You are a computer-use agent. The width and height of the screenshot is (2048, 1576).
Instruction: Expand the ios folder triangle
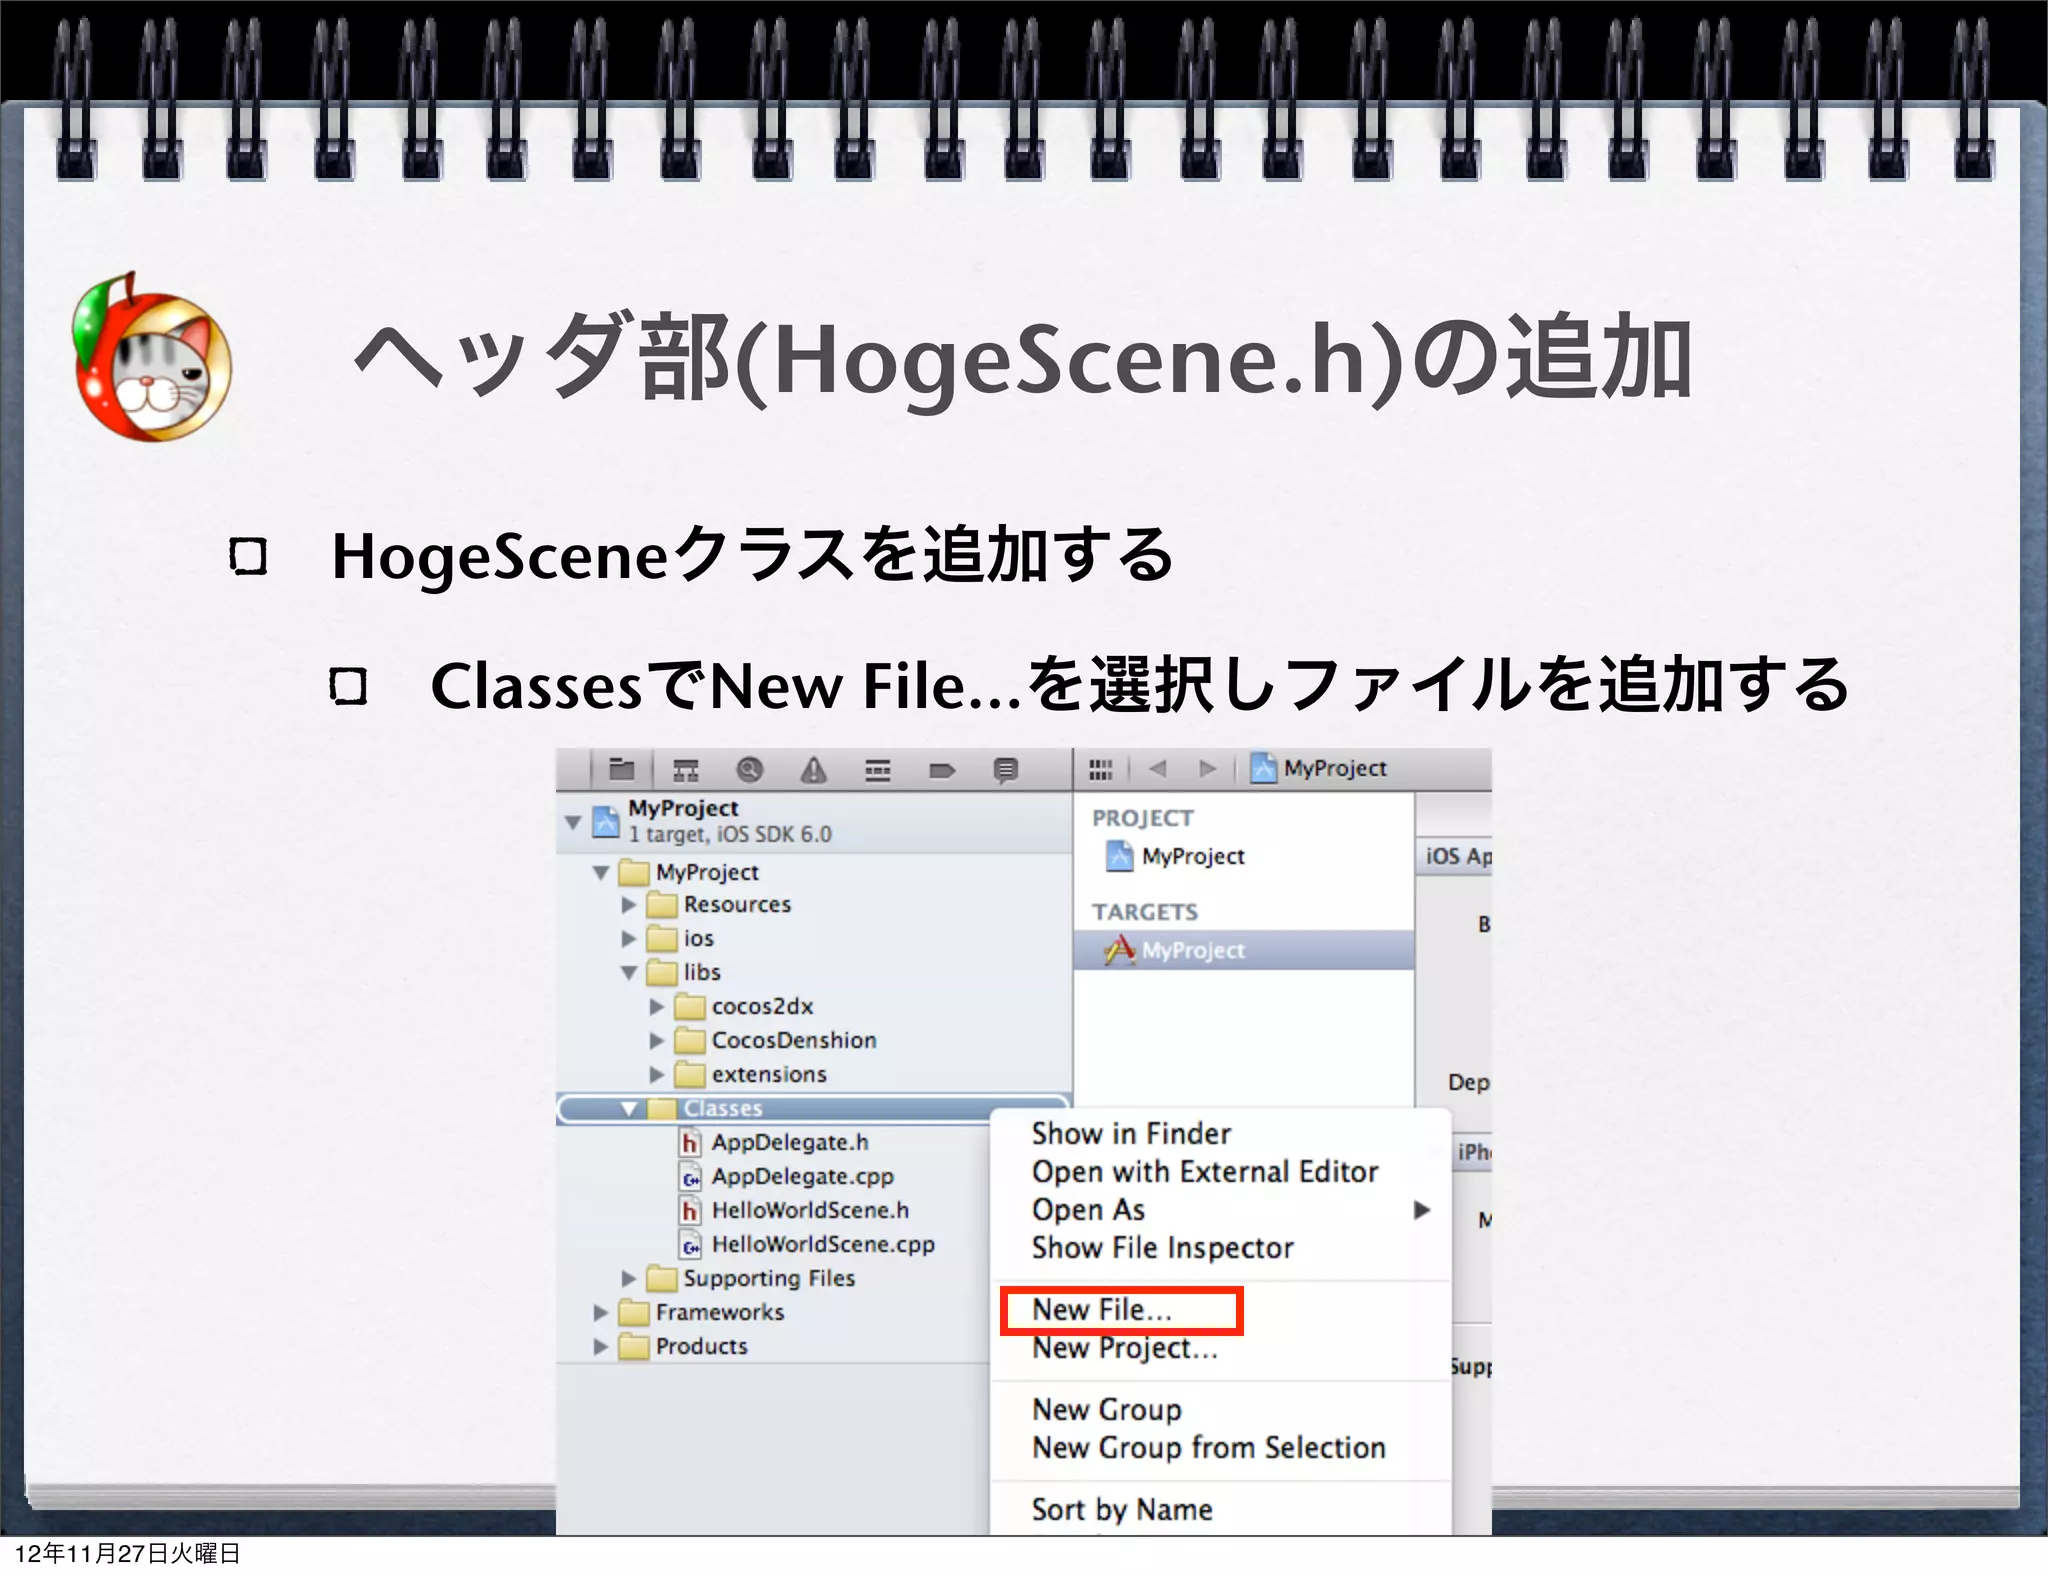coord(628,939)
